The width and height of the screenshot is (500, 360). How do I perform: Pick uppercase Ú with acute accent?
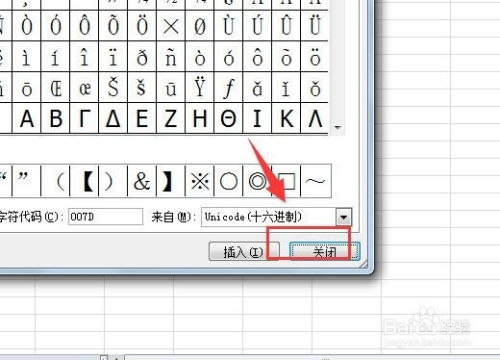coord(257,25)
